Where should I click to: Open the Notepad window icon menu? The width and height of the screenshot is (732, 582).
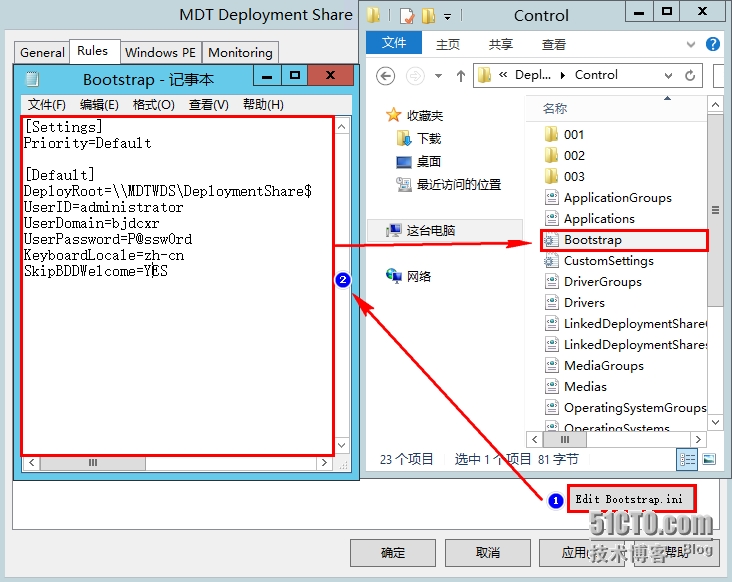pyautogui.click(x=32, y=79)
